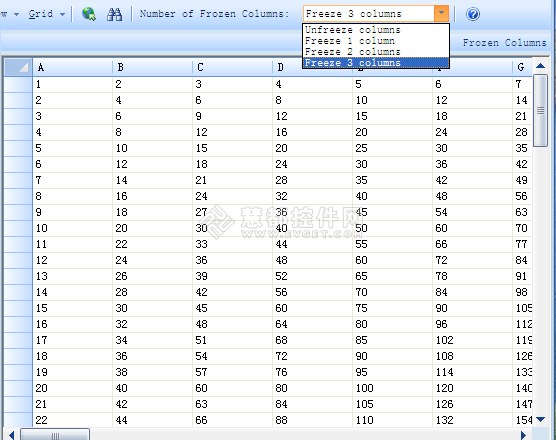556x440 pixels.
Task: Click the select-all corner cell
Action: pyautogui.click(x=18, y=67)
